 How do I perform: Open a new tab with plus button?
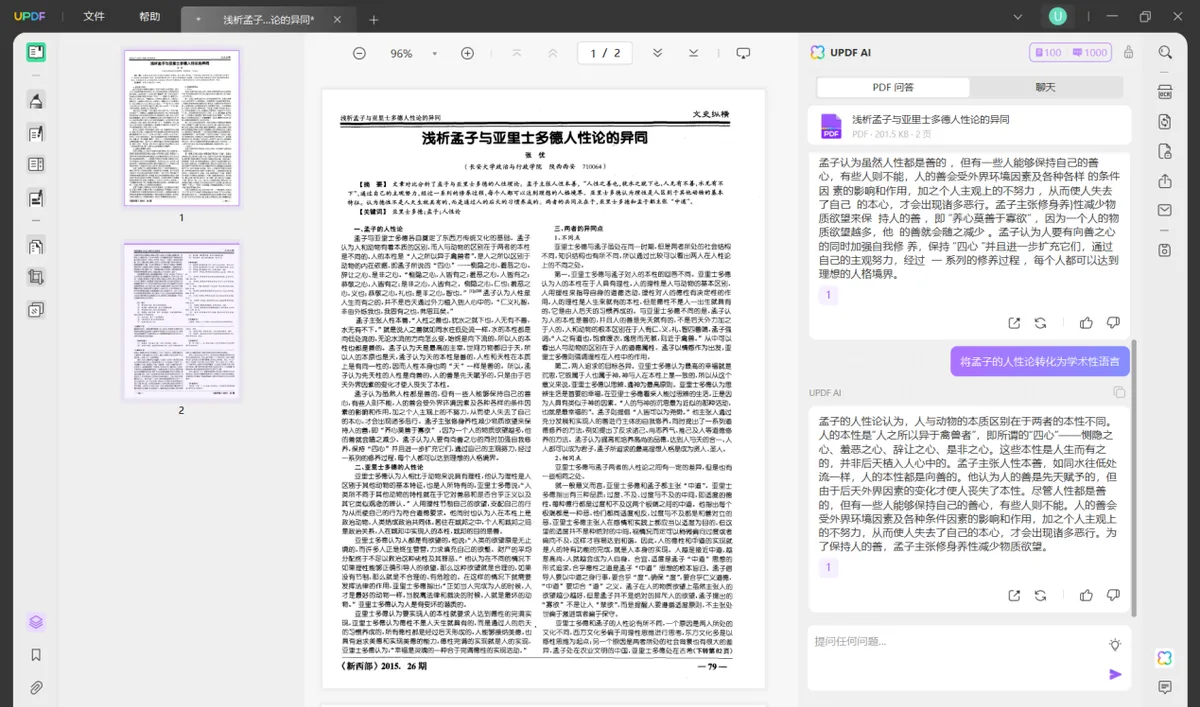(x=374, y=20)
